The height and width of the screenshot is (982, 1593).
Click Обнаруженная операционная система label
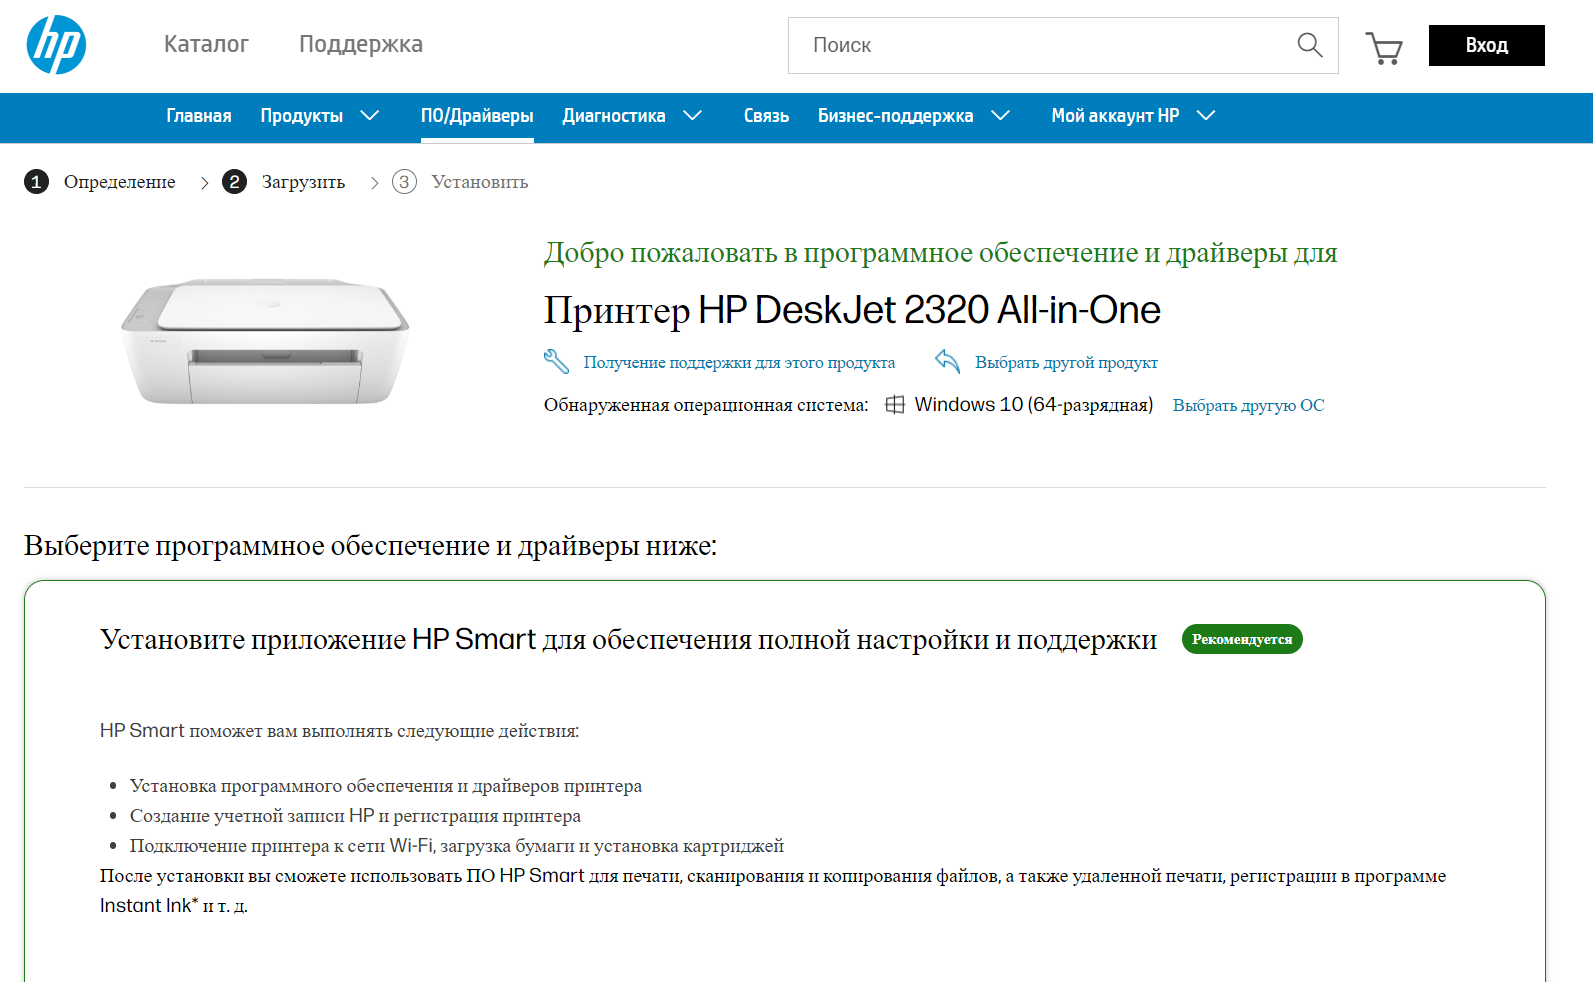pos(706,405)
